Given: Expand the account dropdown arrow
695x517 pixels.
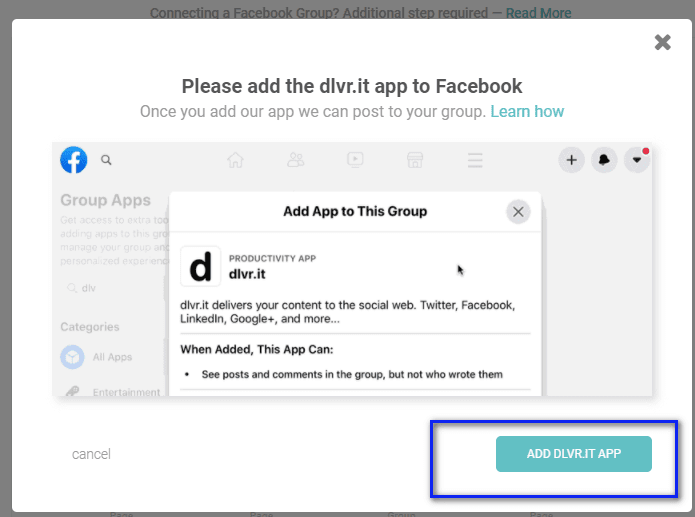Looking at the screenshot, I should tap(636, 160).
